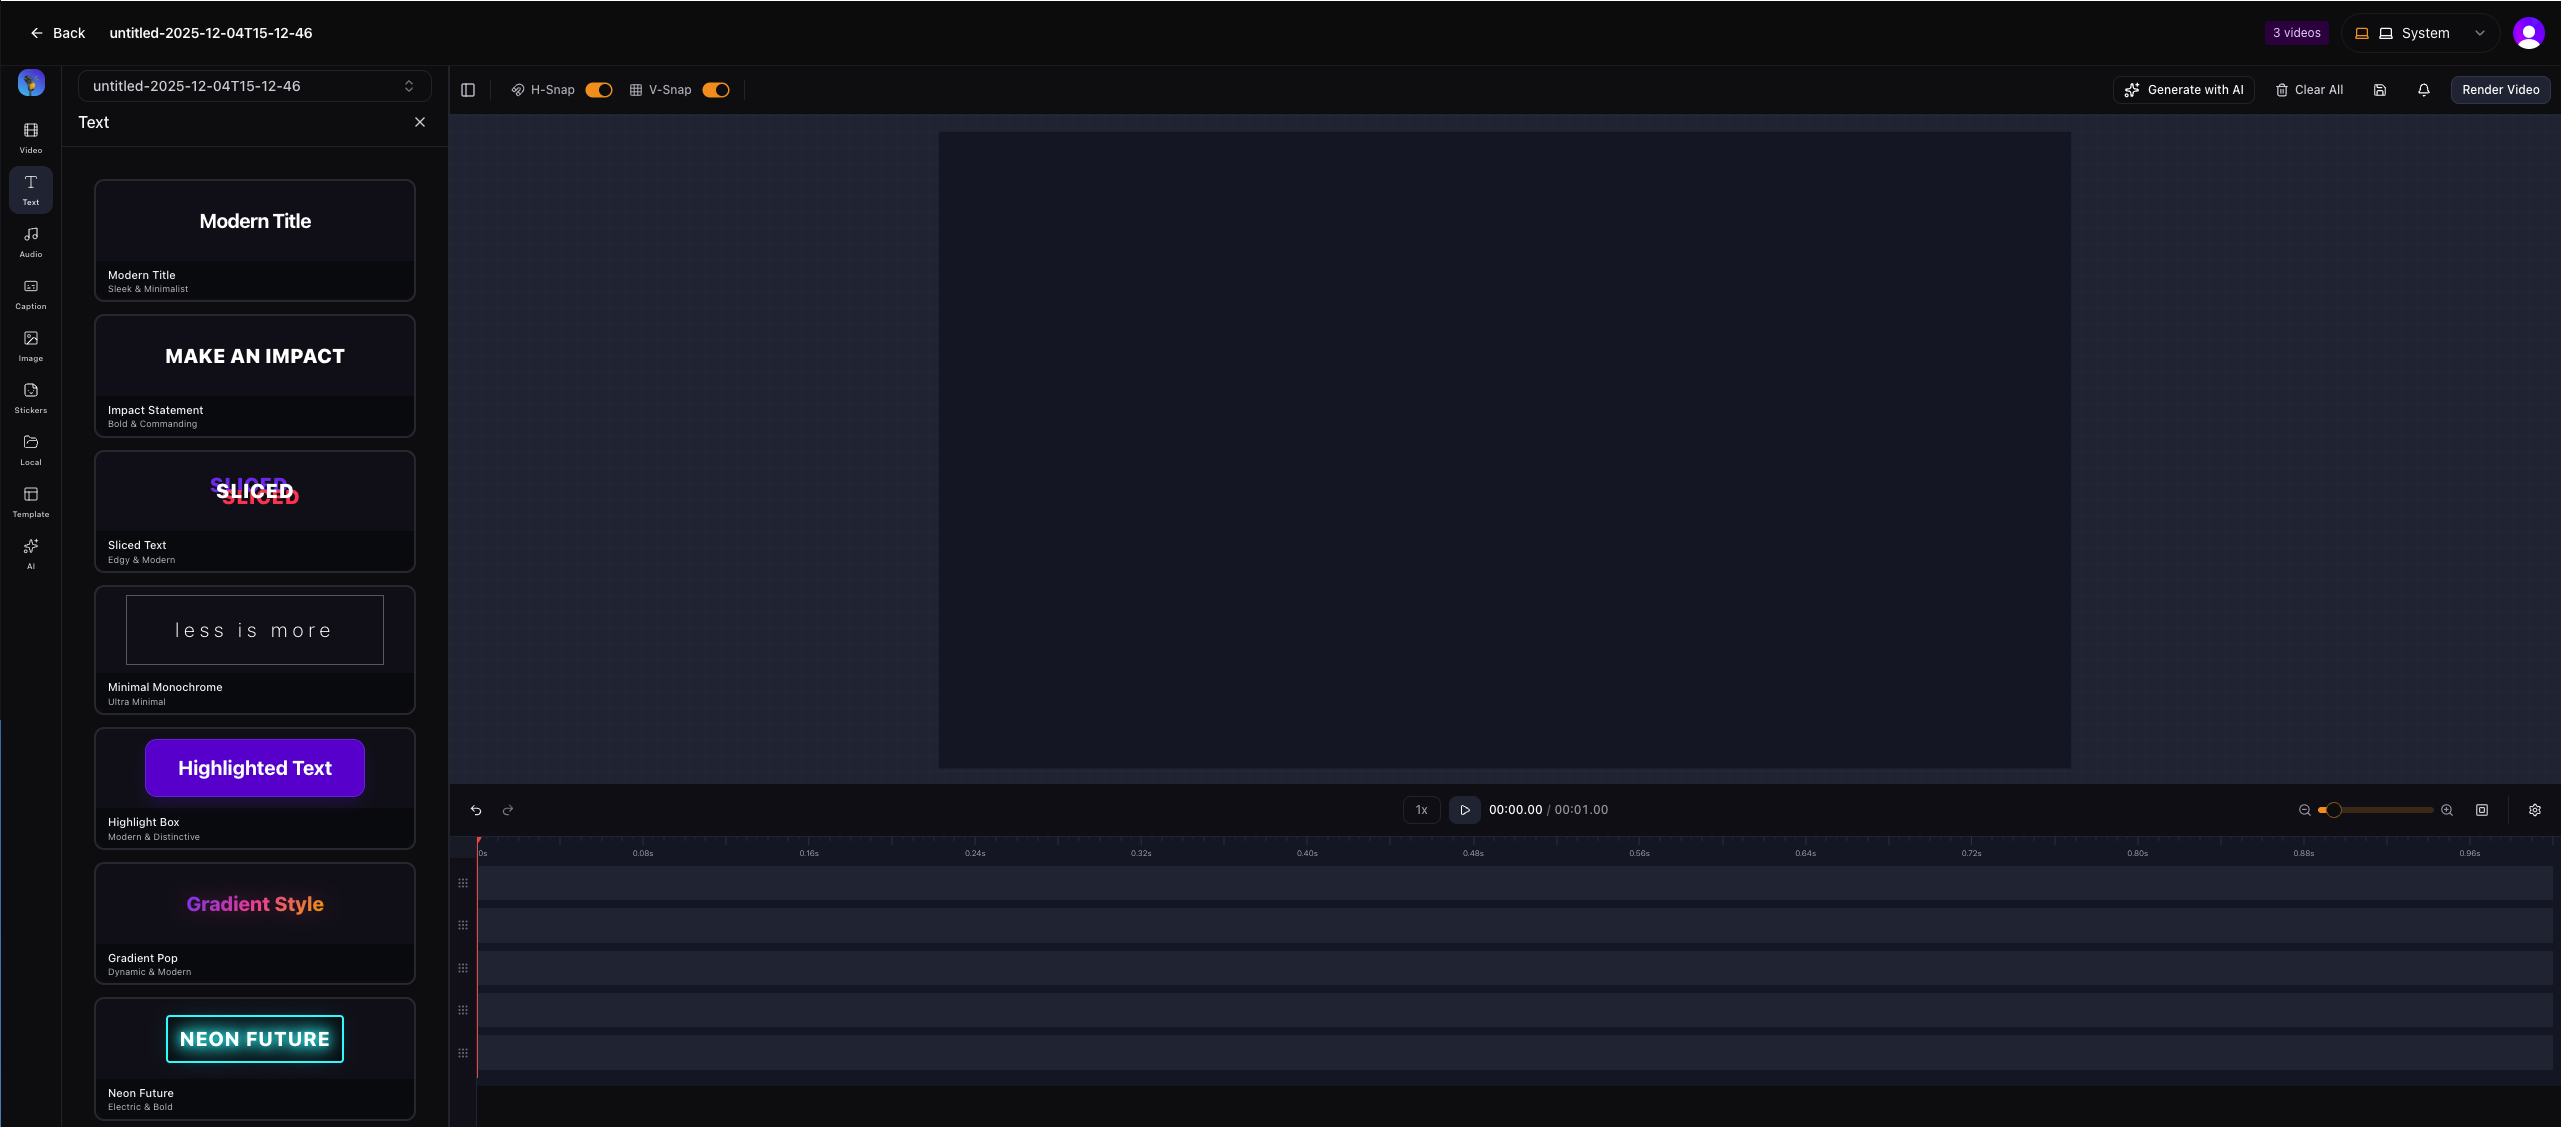
Task: Open the 1x playback speed selector
Action: (x=1421, y=810)
